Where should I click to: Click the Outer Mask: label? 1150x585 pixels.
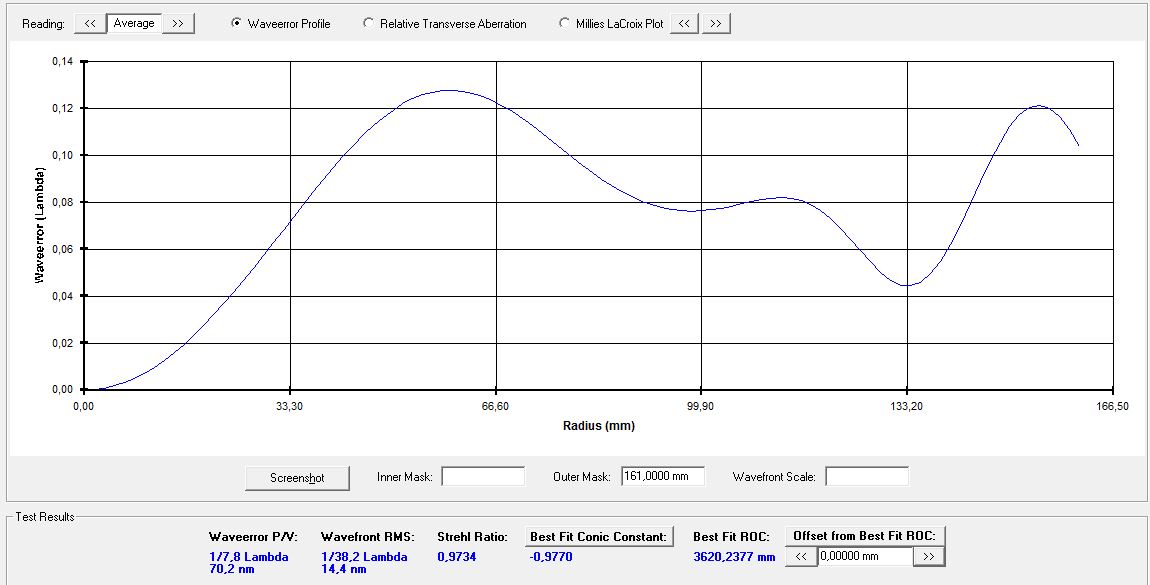(582, 477)
